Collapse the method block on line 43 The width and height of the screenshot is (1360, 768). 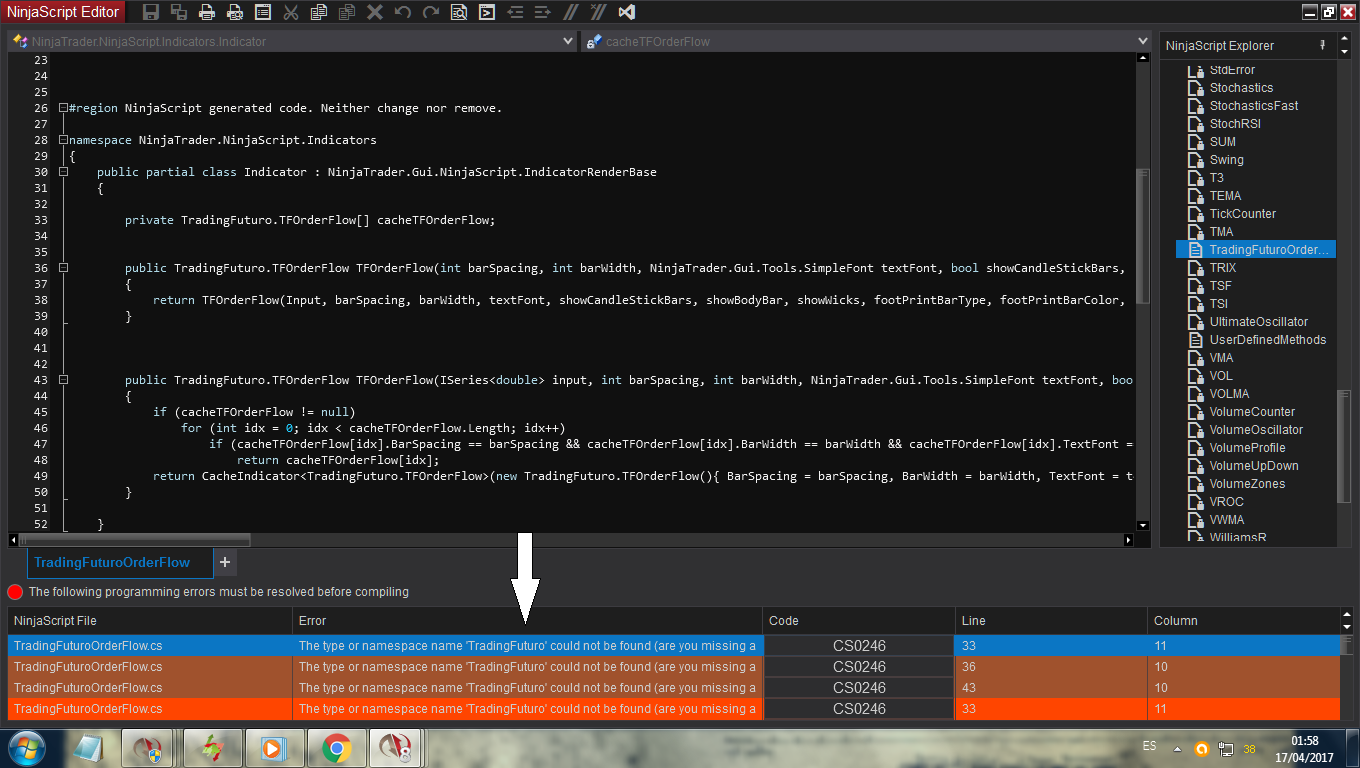(x=63, y=380)
